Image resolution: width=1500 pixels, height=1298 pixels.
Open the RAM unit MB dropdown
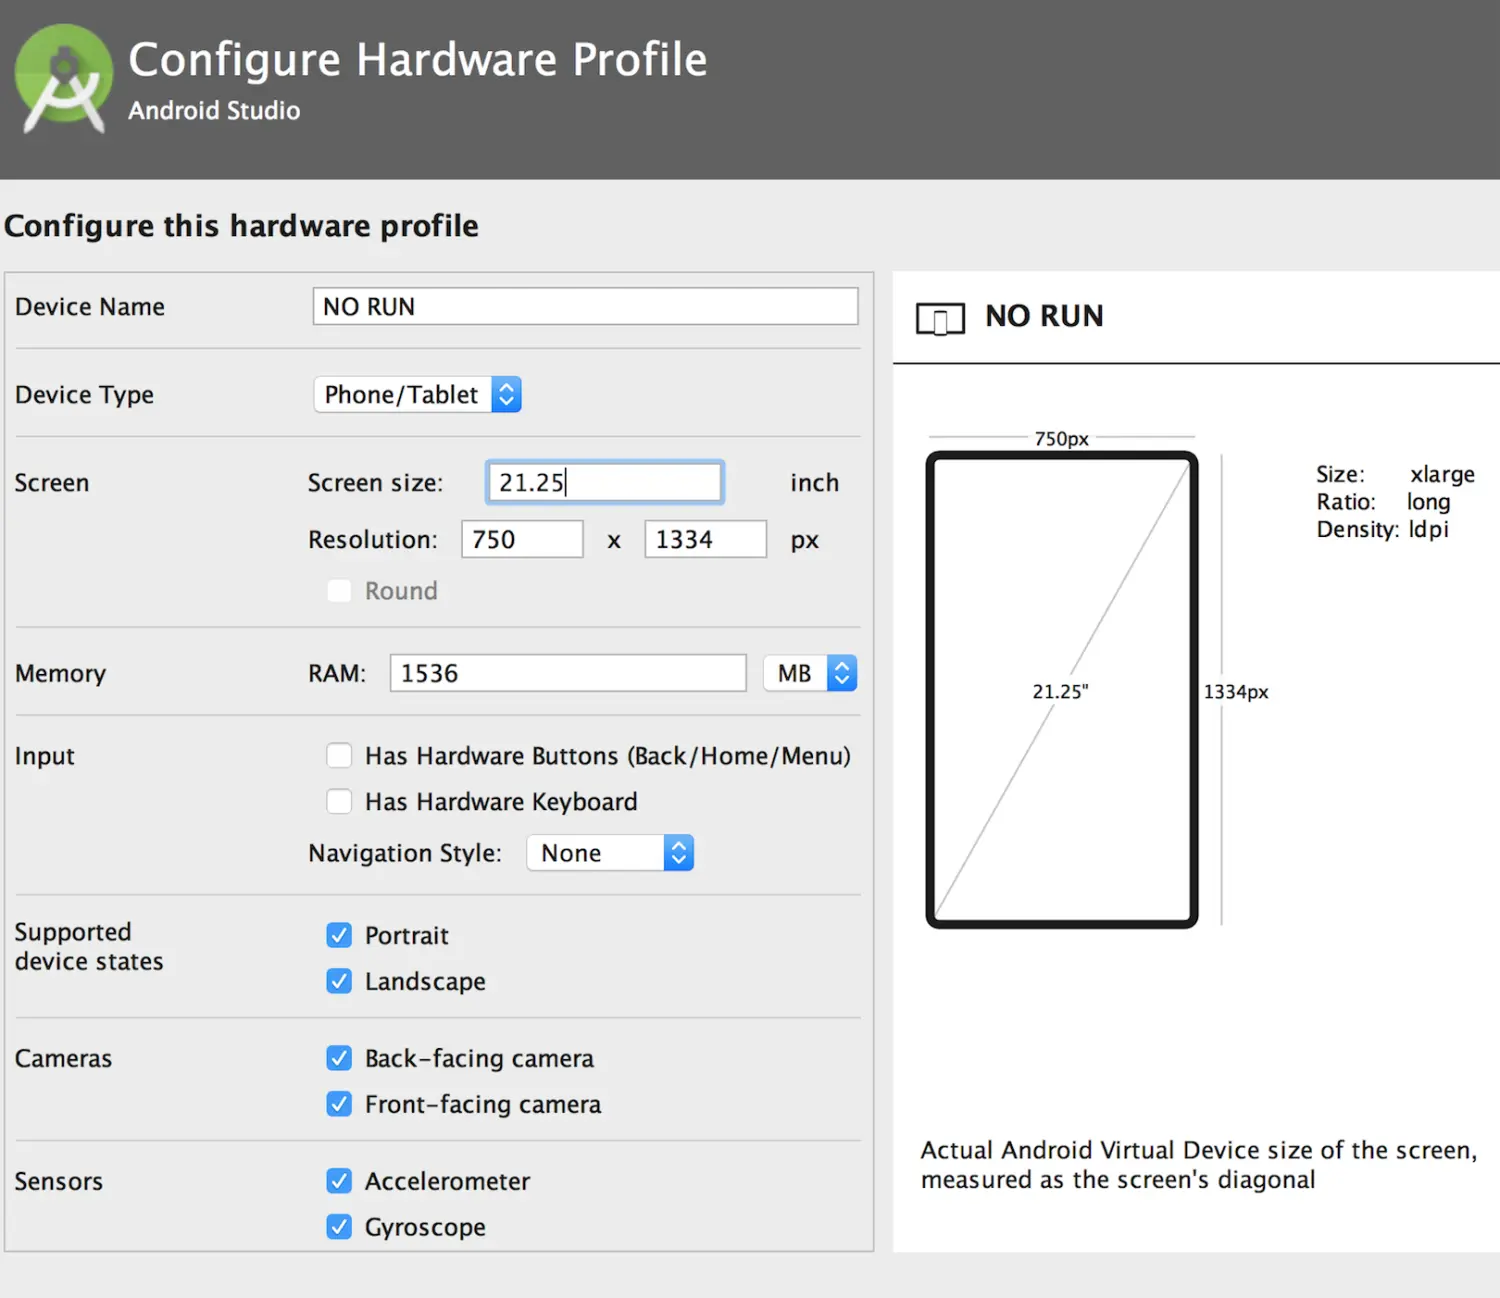click(x=810, y=673)
